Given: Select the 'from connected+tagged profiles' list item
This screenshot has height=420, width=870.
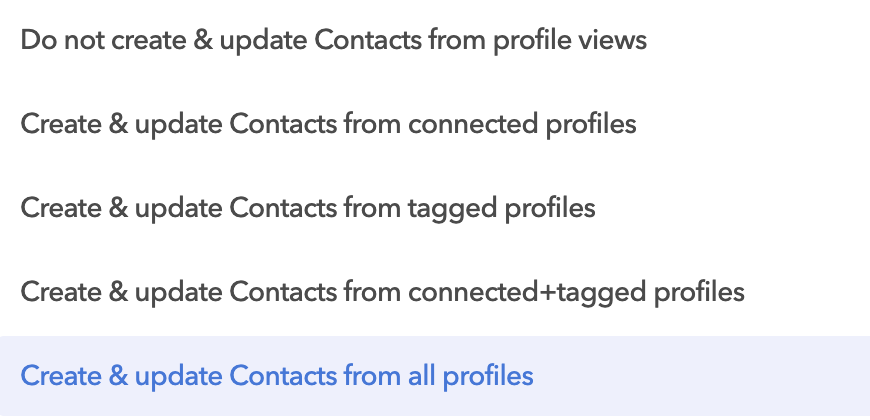Looking at the screenshot, I should click(x=435, y=293).
